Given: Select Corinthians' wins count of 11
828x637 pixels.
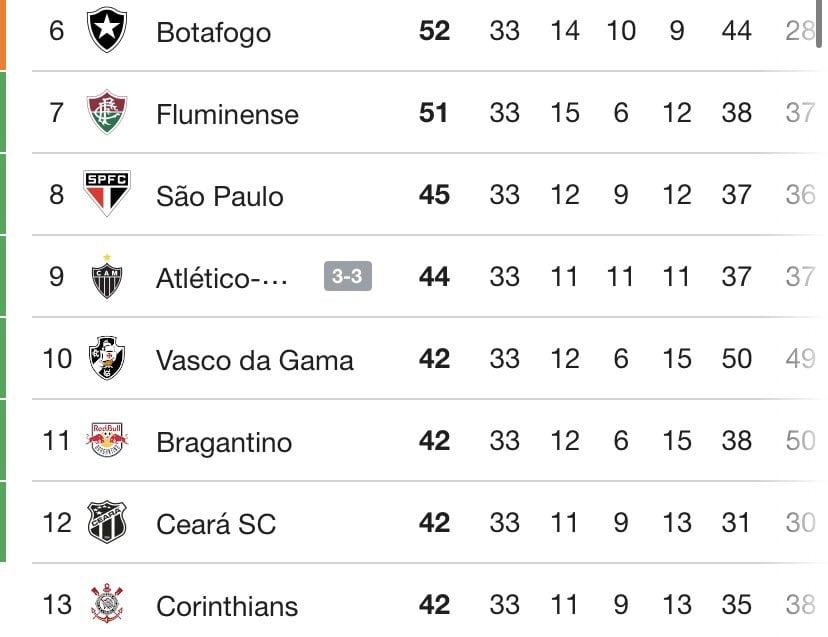Looking at the screenshot, I should pyautogui.click(x=565, y=602).
